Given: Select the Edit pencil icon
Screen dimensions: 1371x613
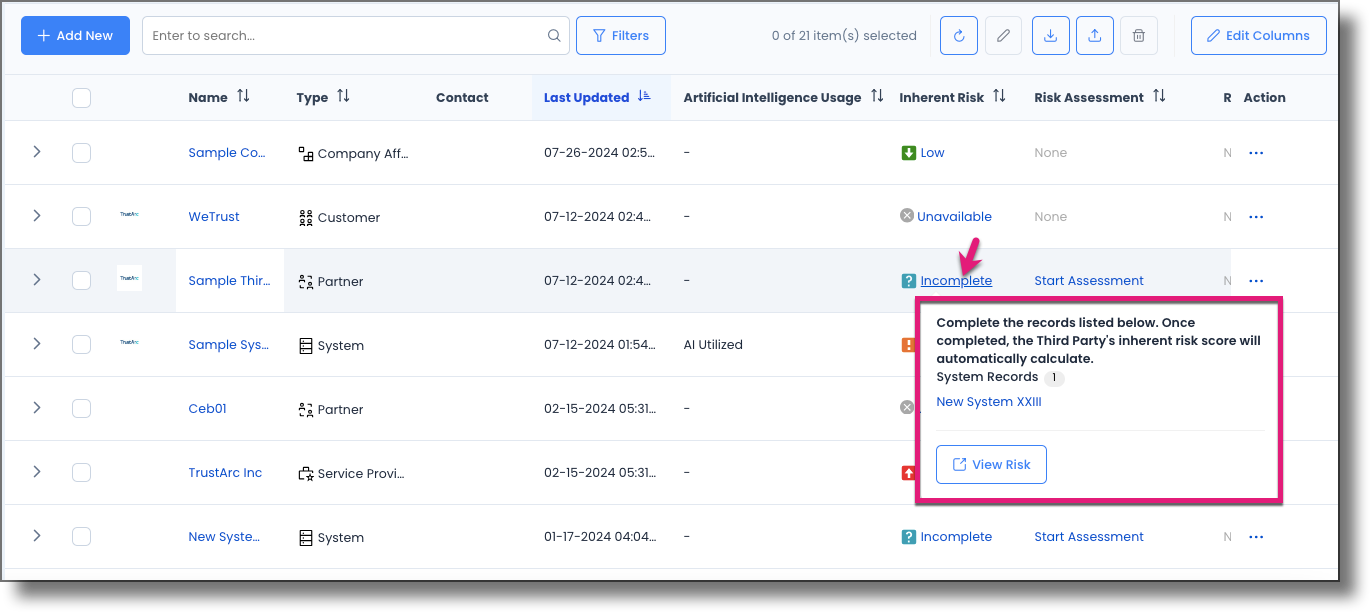Looking at the screenshot, I should (x=1003, y=35).
